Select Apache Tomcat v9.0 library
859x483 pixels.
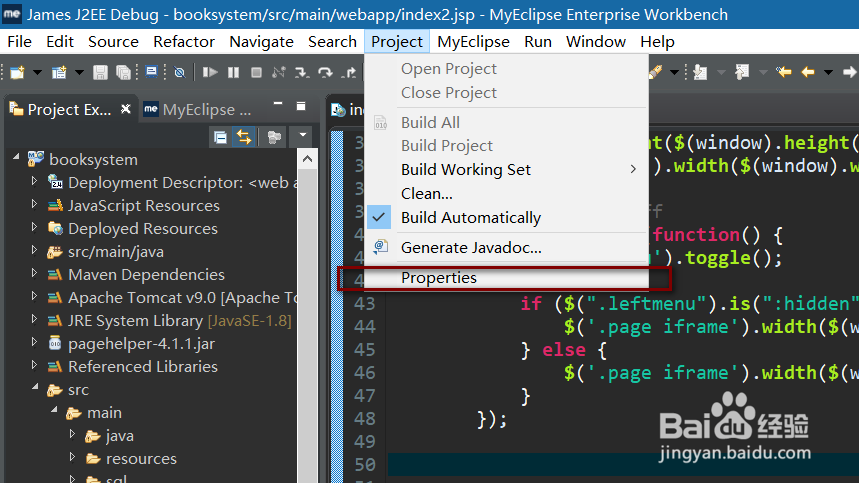(x=182, y=297)
